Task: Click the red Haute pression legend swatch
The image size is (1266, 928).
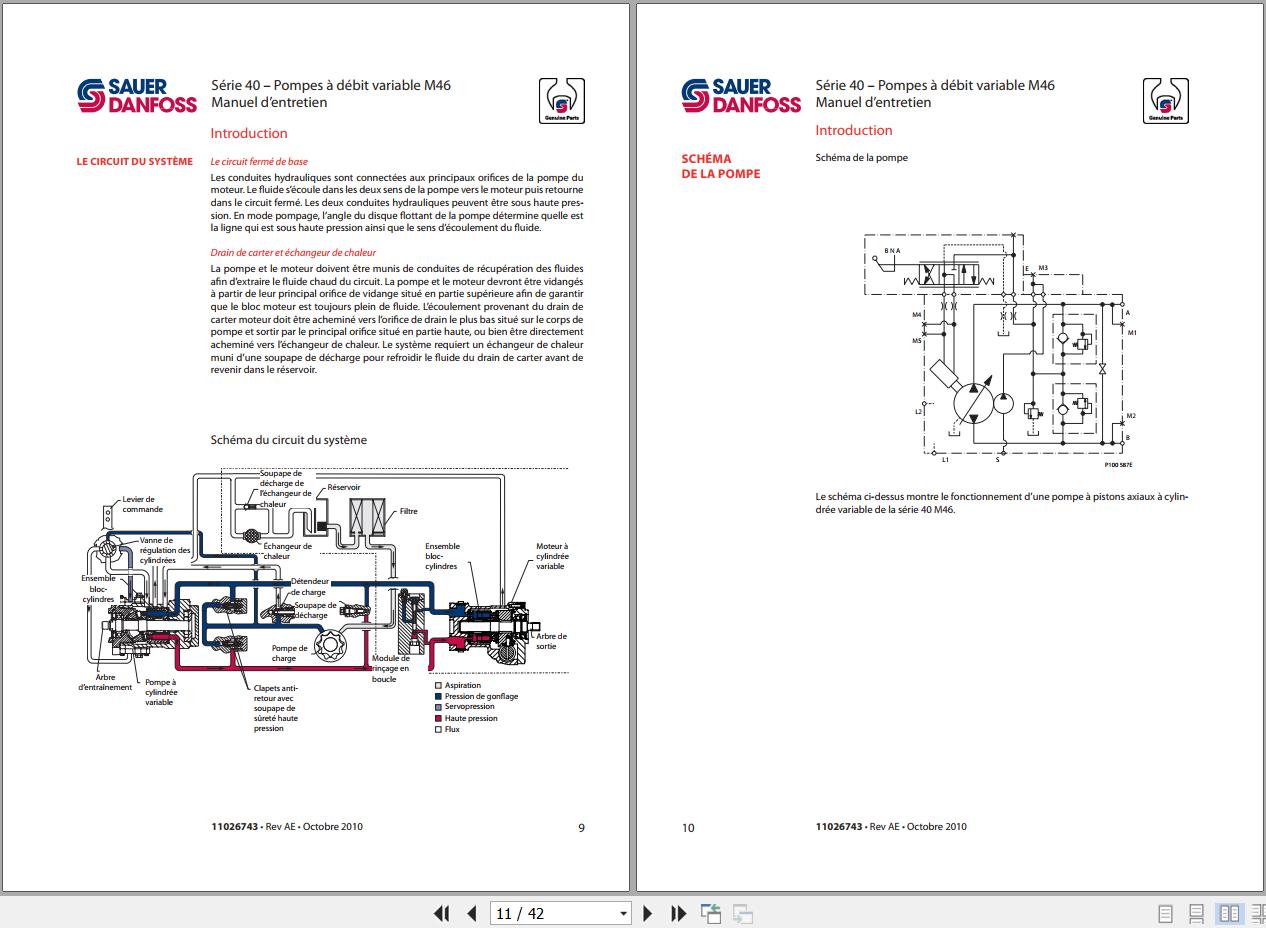Action: click(438, 718)
